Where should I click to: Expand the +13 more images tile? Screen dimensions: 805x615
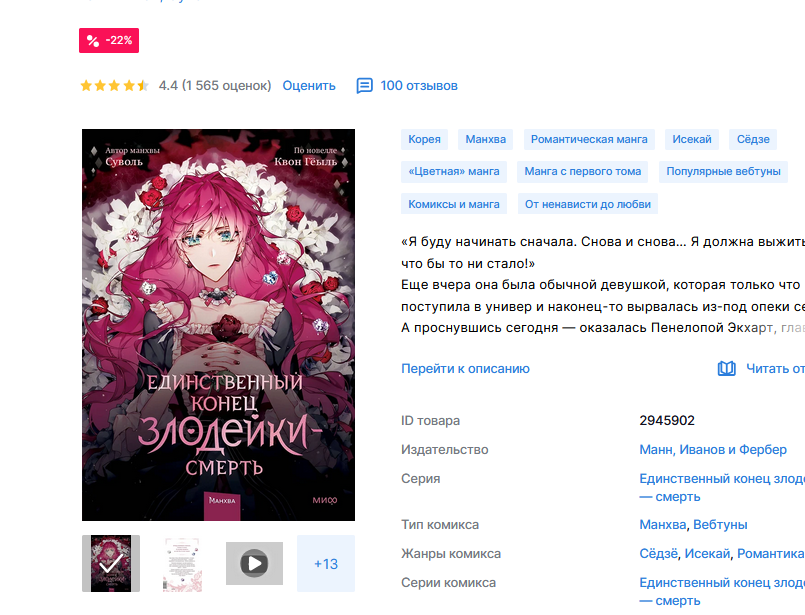(x=326, y=564)
